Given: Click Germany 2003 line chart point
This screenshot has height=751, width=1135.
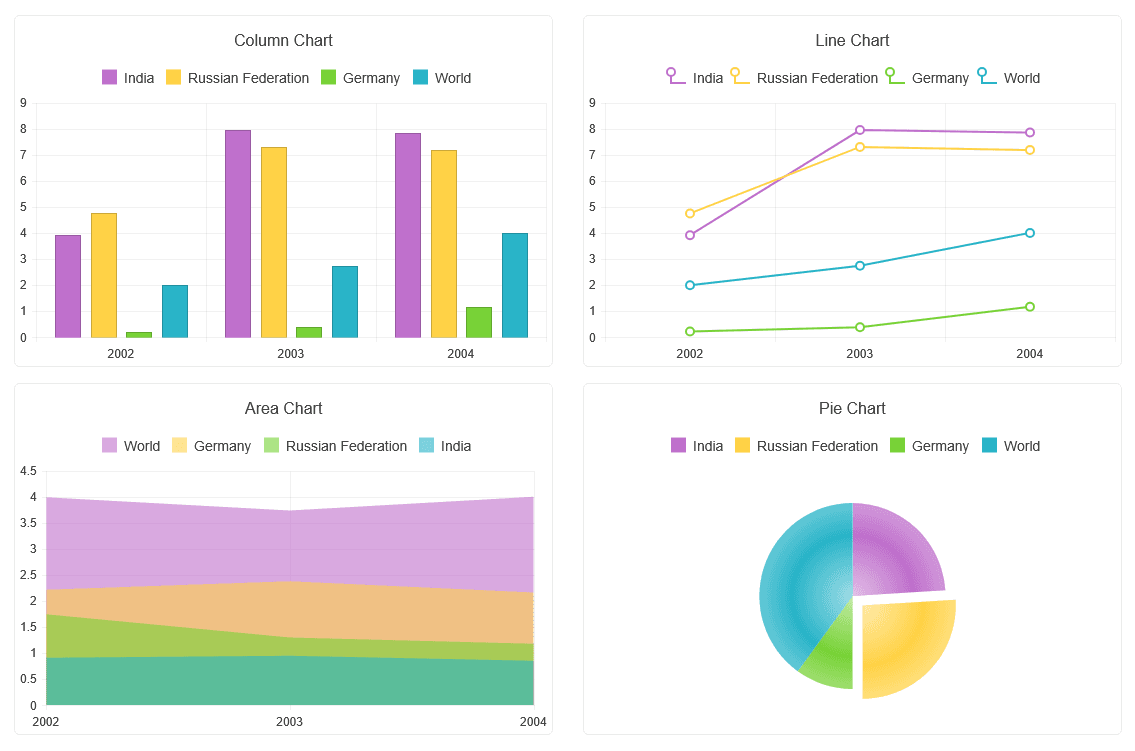Looking at the screenshot, I should [860, 327].
